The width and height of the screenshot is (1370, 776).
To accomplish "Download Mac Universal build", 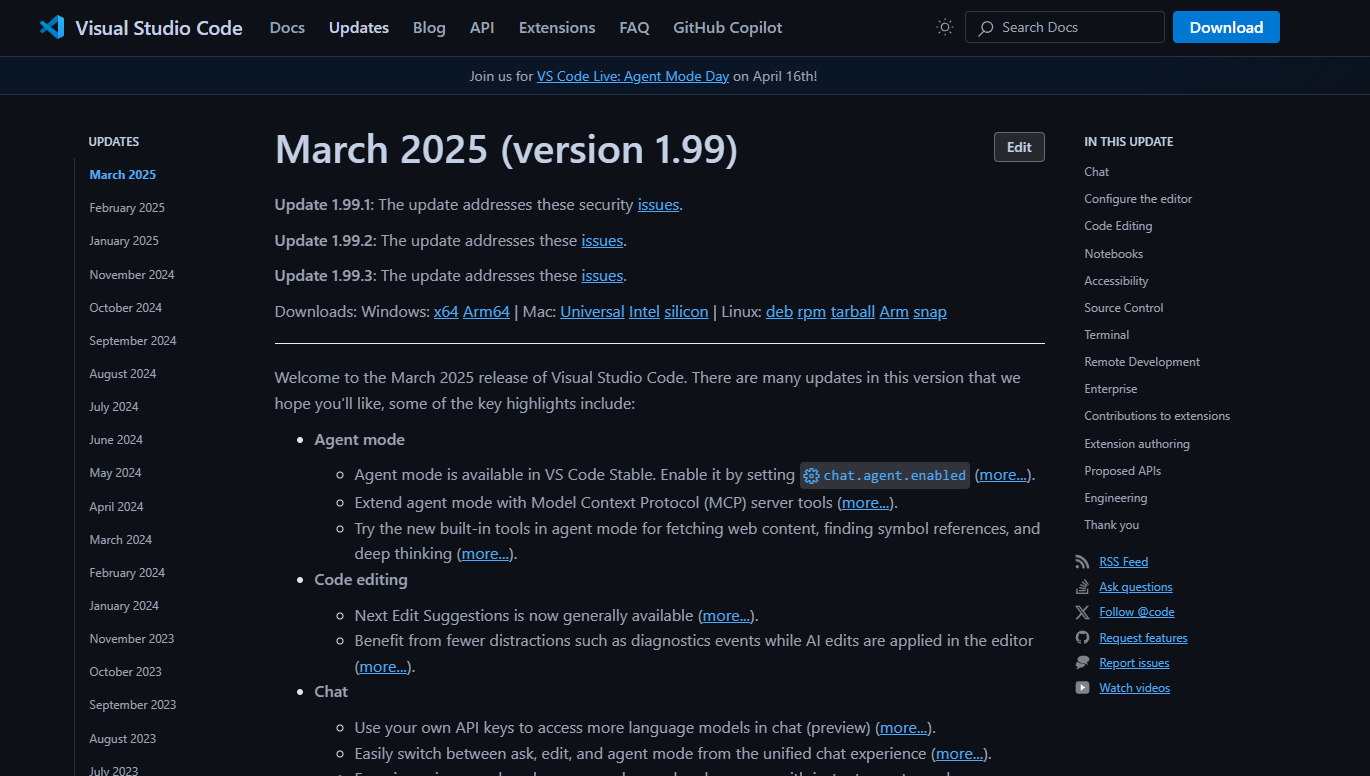I will click(x=592, y=312).
